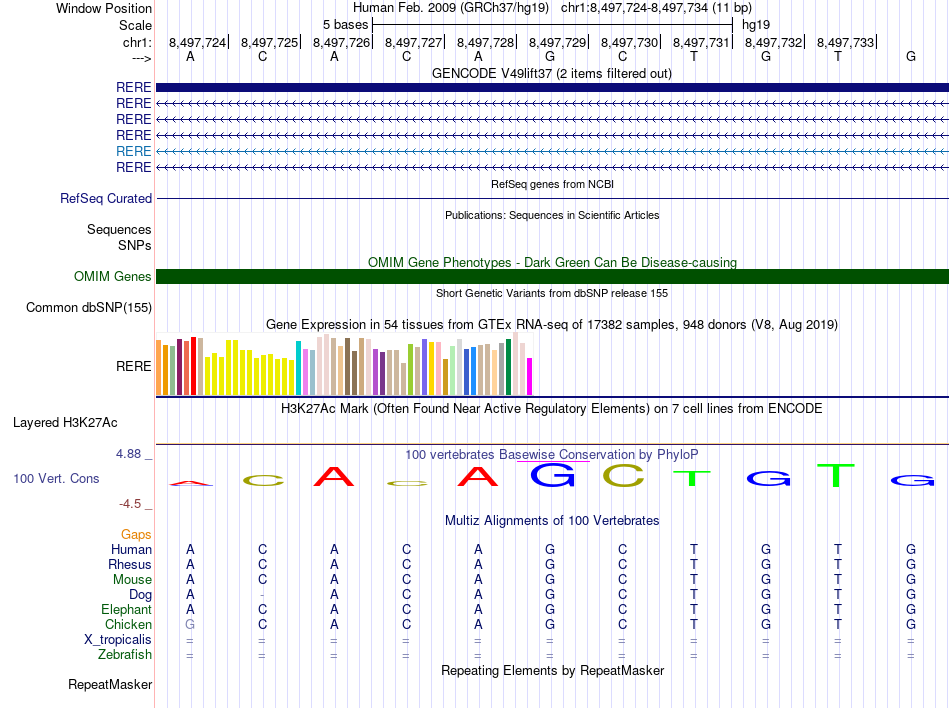Click the hg19 label next to scale bar
The width and height of the screenshot is (950, 708).
[x=756, y=25]
